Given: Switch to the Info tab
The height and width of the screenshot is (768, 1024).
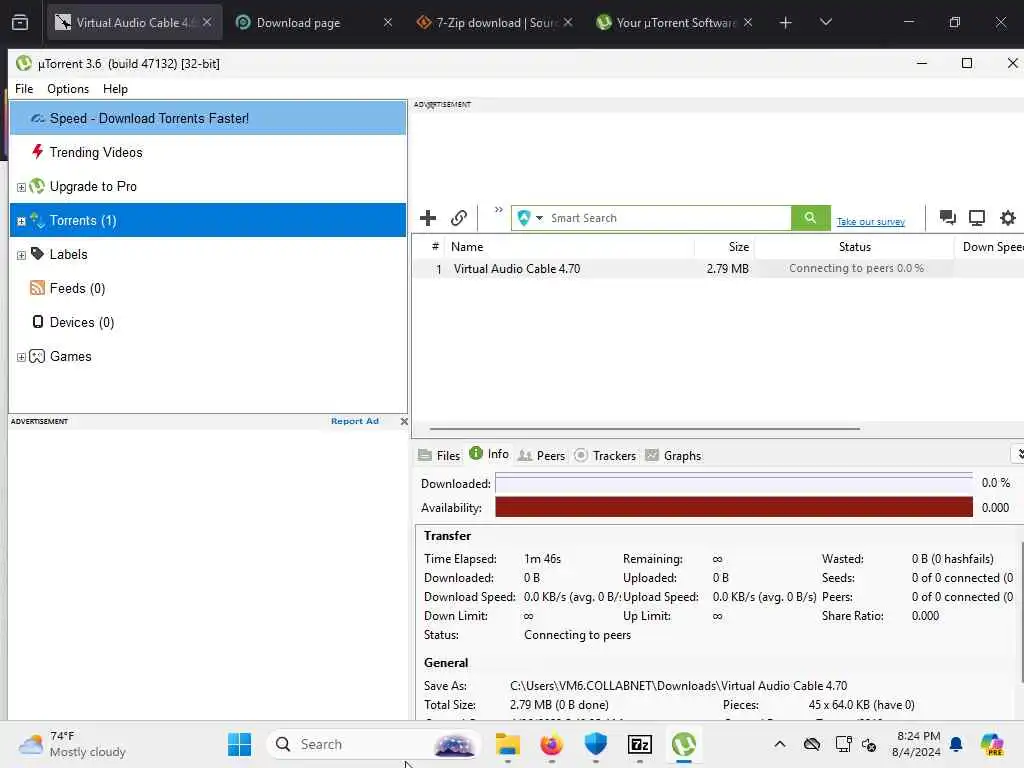Looking at the screenshot, I should (x=489, y=454).
